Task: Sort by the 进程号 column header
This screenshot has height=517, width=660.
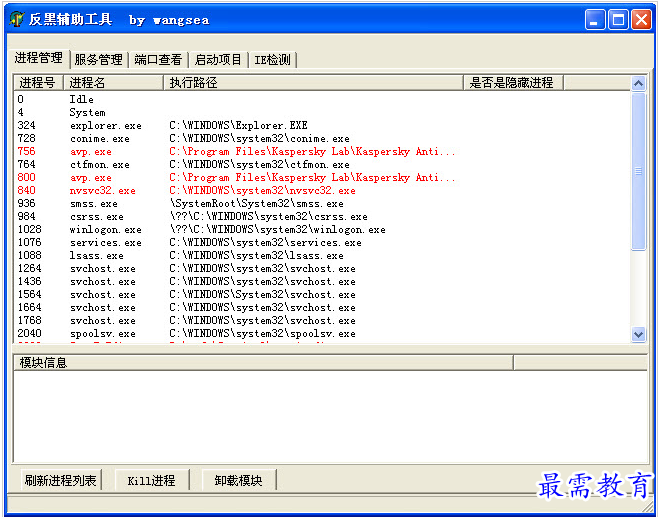Action: 38,83
